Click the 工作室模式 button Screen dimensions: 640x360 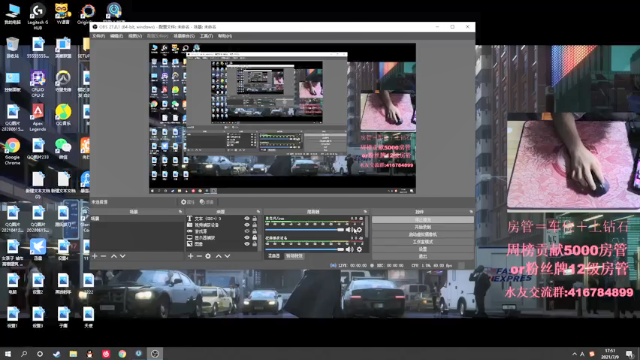coord(422,242)
